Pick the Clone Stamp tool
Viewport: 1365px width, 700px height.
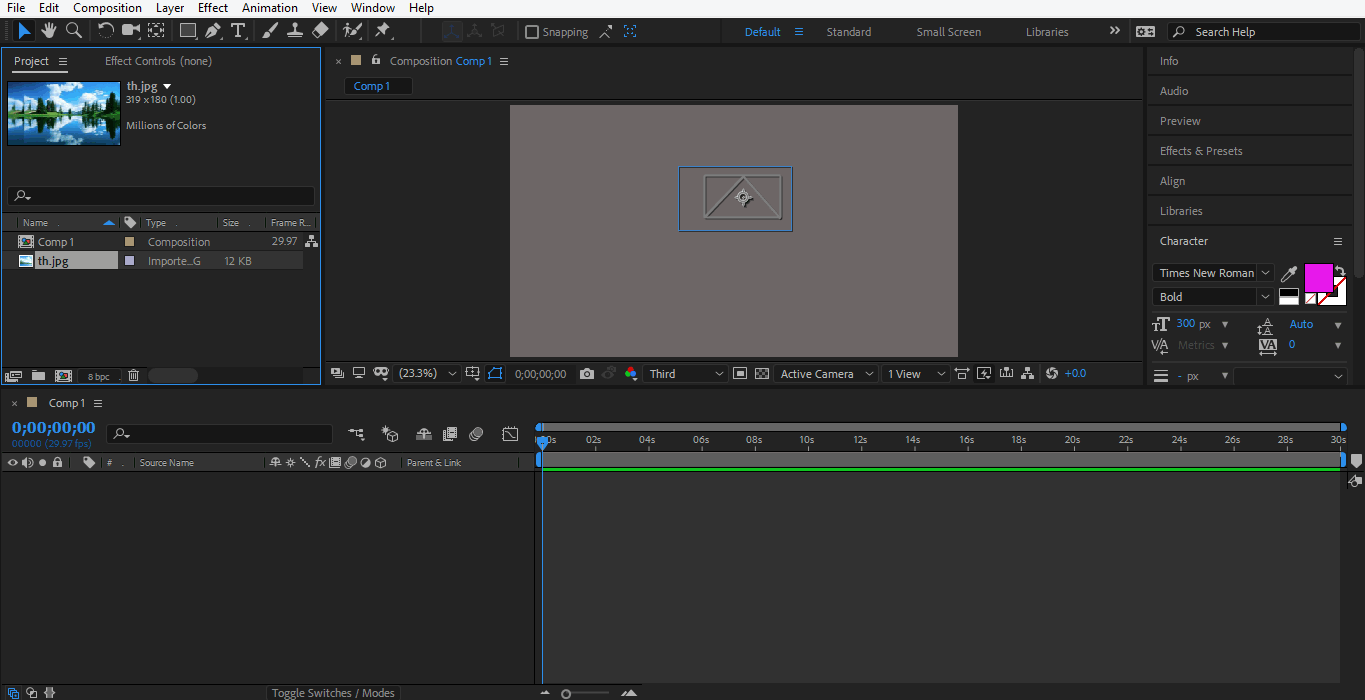pyautogui.click(x=295, y=31)
